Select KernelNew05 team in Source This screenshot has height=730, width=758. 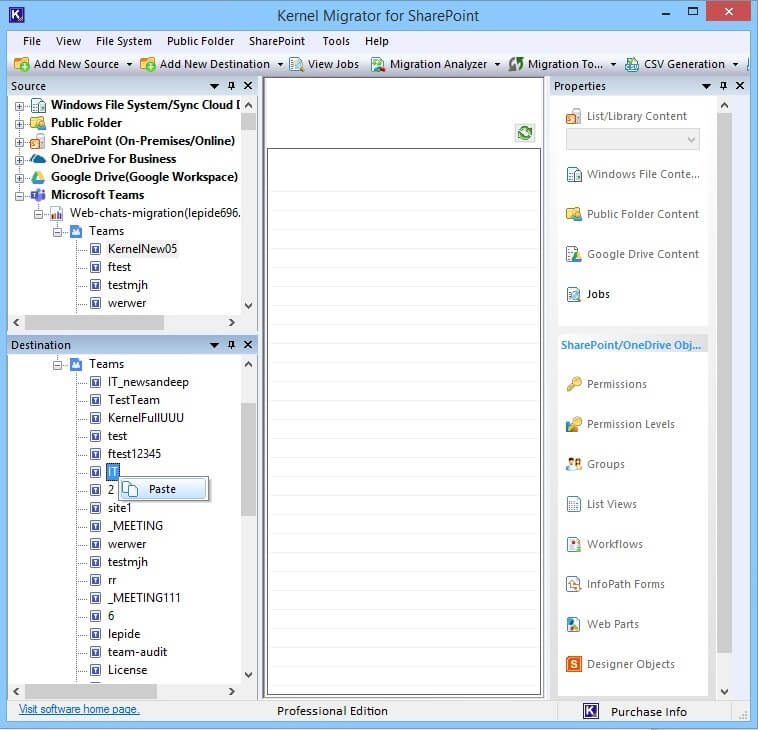[142, 249]
